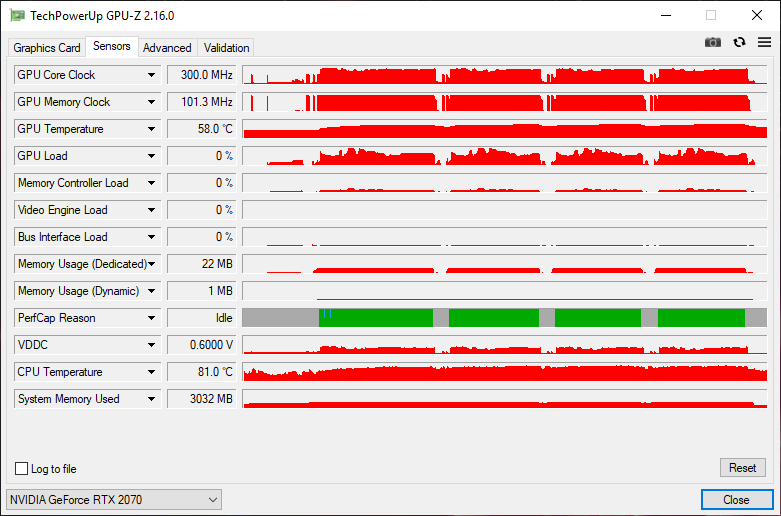Click the 58.0 °C GPU temperature value
Viewport: 781px width, 516px height.
[202, 129]
